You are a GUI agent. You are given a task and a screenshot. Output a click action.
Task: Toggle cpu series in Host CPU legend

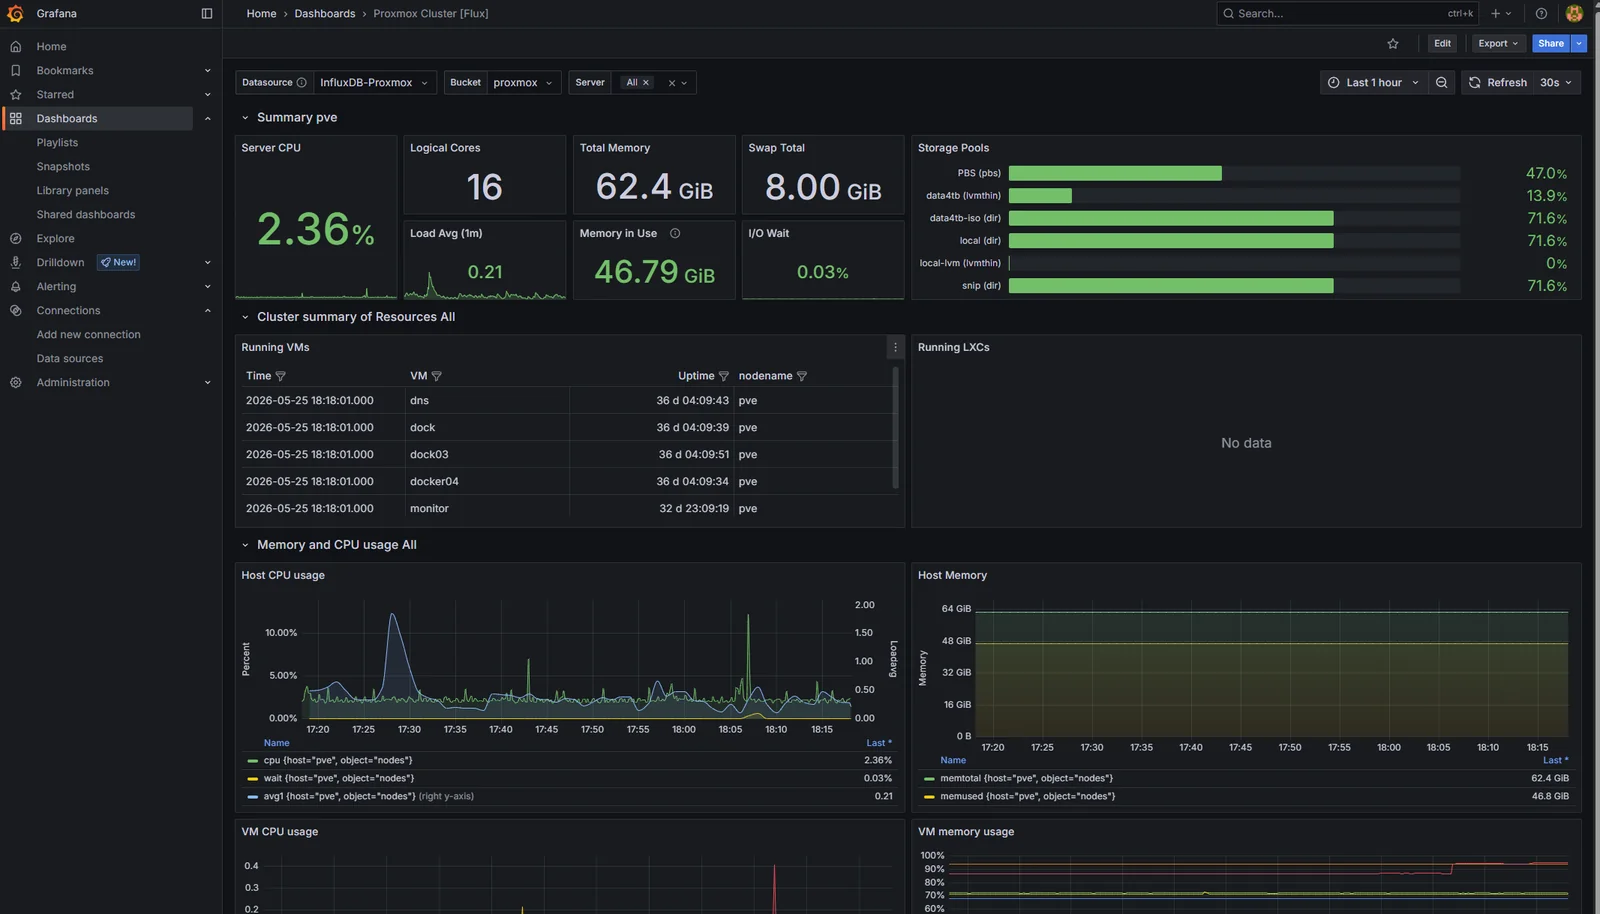point(338,761)
